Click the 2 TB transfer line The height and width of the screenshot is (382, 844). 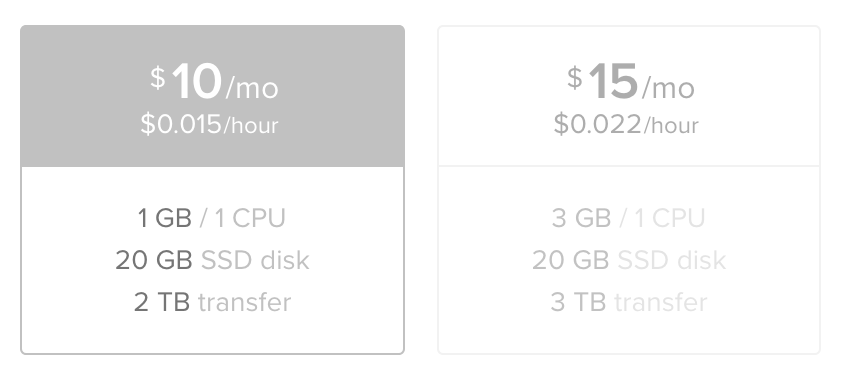212,302
